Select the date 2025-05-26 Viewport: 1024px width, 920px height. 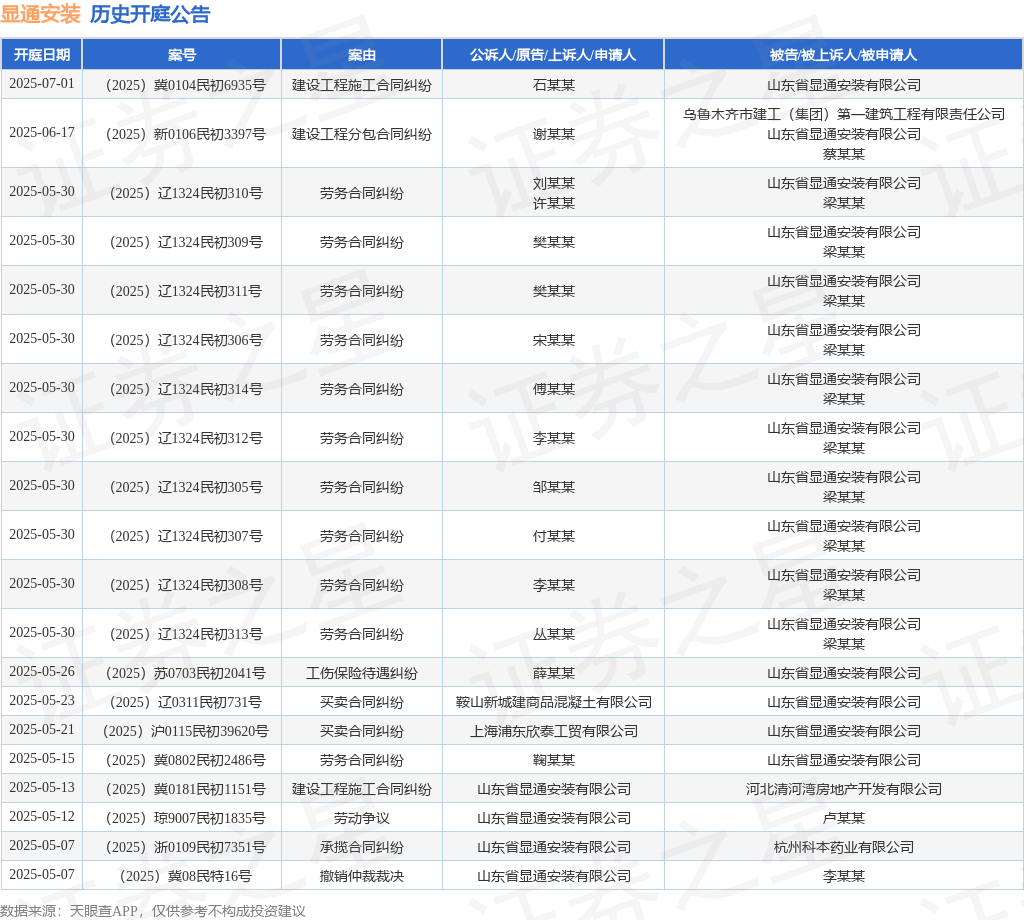tap(42, 672)
